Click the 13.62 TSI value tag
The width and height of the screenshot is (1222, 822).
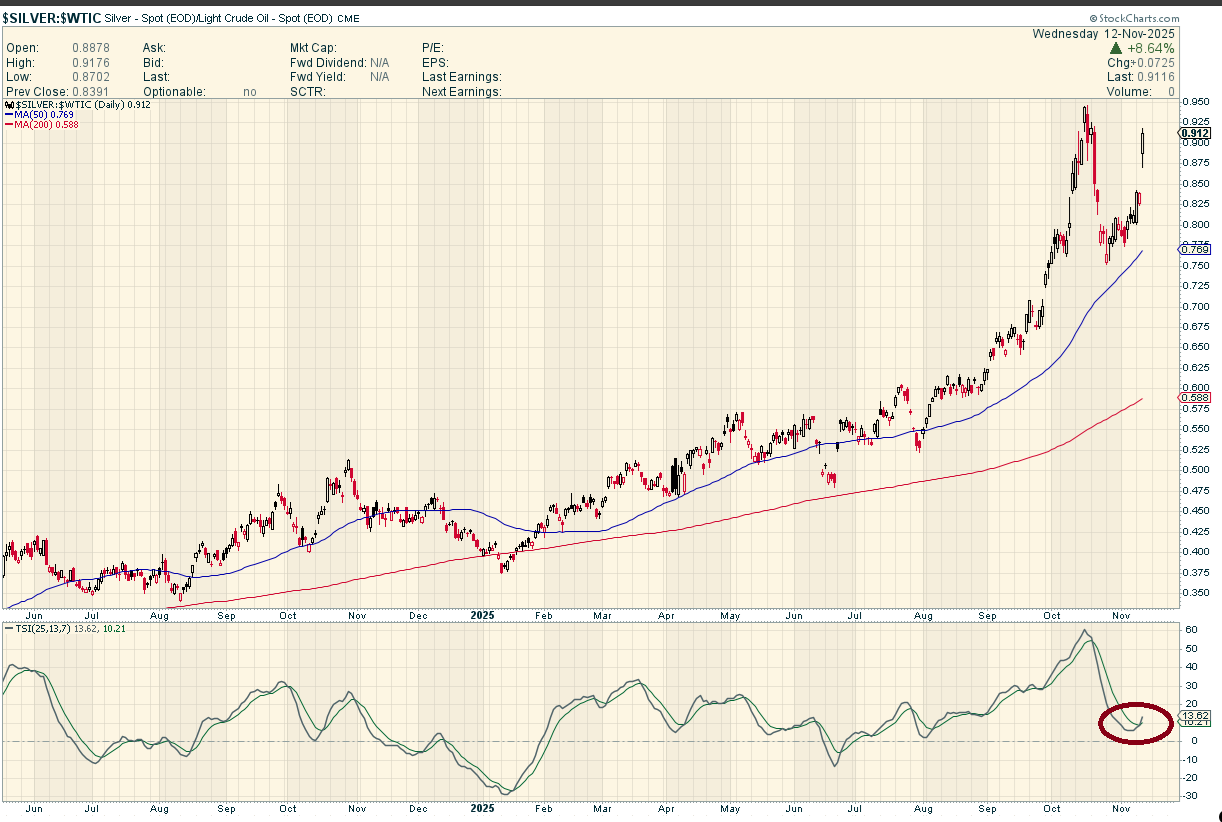coord(1195,716)
